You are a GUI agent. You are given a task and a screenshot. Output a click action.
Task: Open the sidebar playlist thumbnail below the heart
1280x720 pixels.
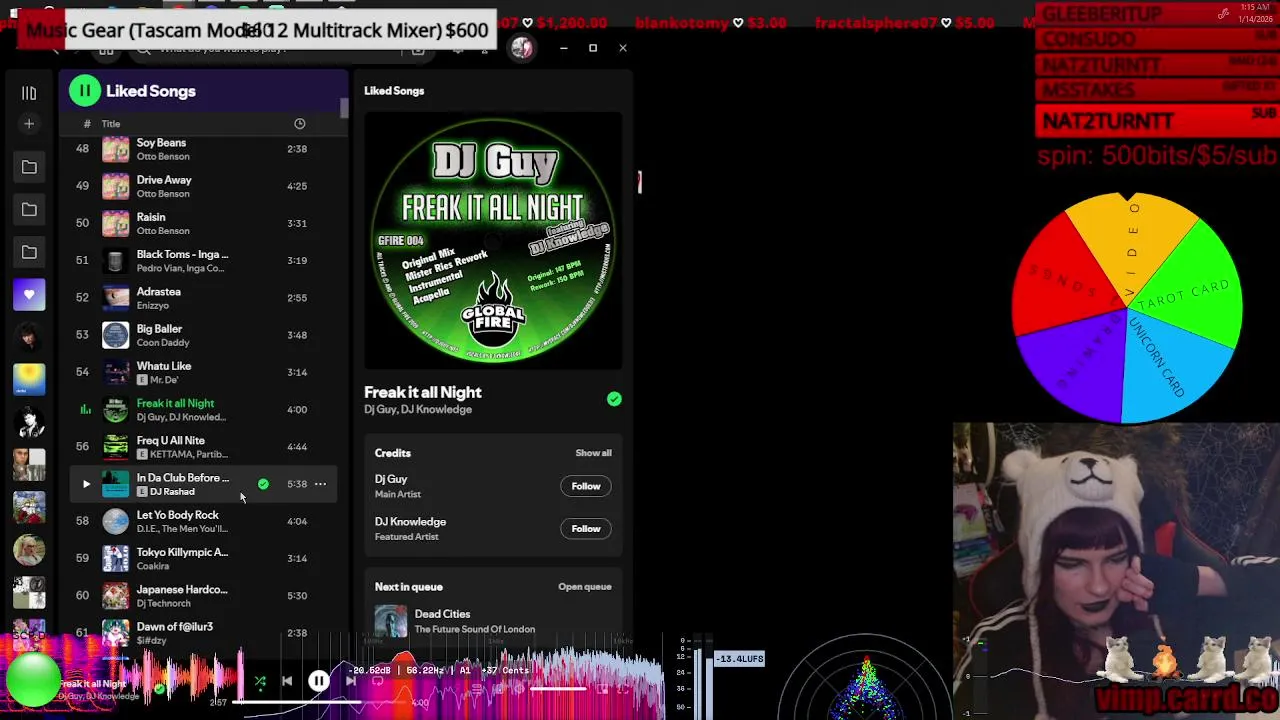[x=29, y=336]
